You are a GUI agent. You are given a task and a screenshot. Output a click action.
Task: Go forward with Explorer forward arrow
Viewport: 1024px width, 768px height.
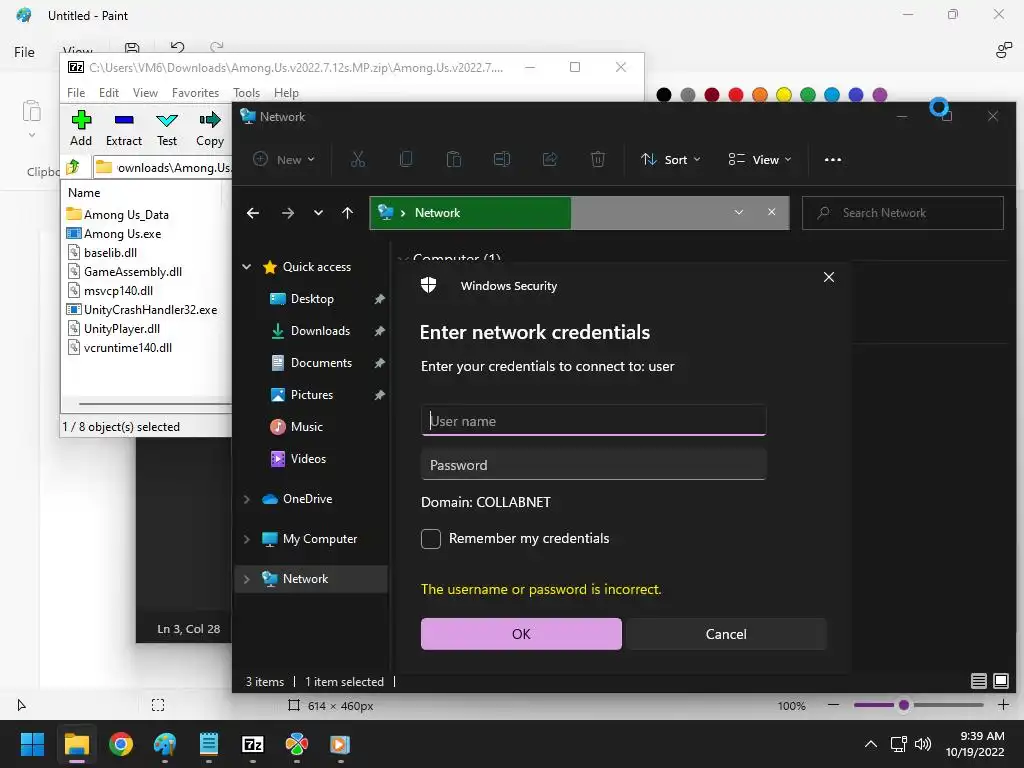287,213
